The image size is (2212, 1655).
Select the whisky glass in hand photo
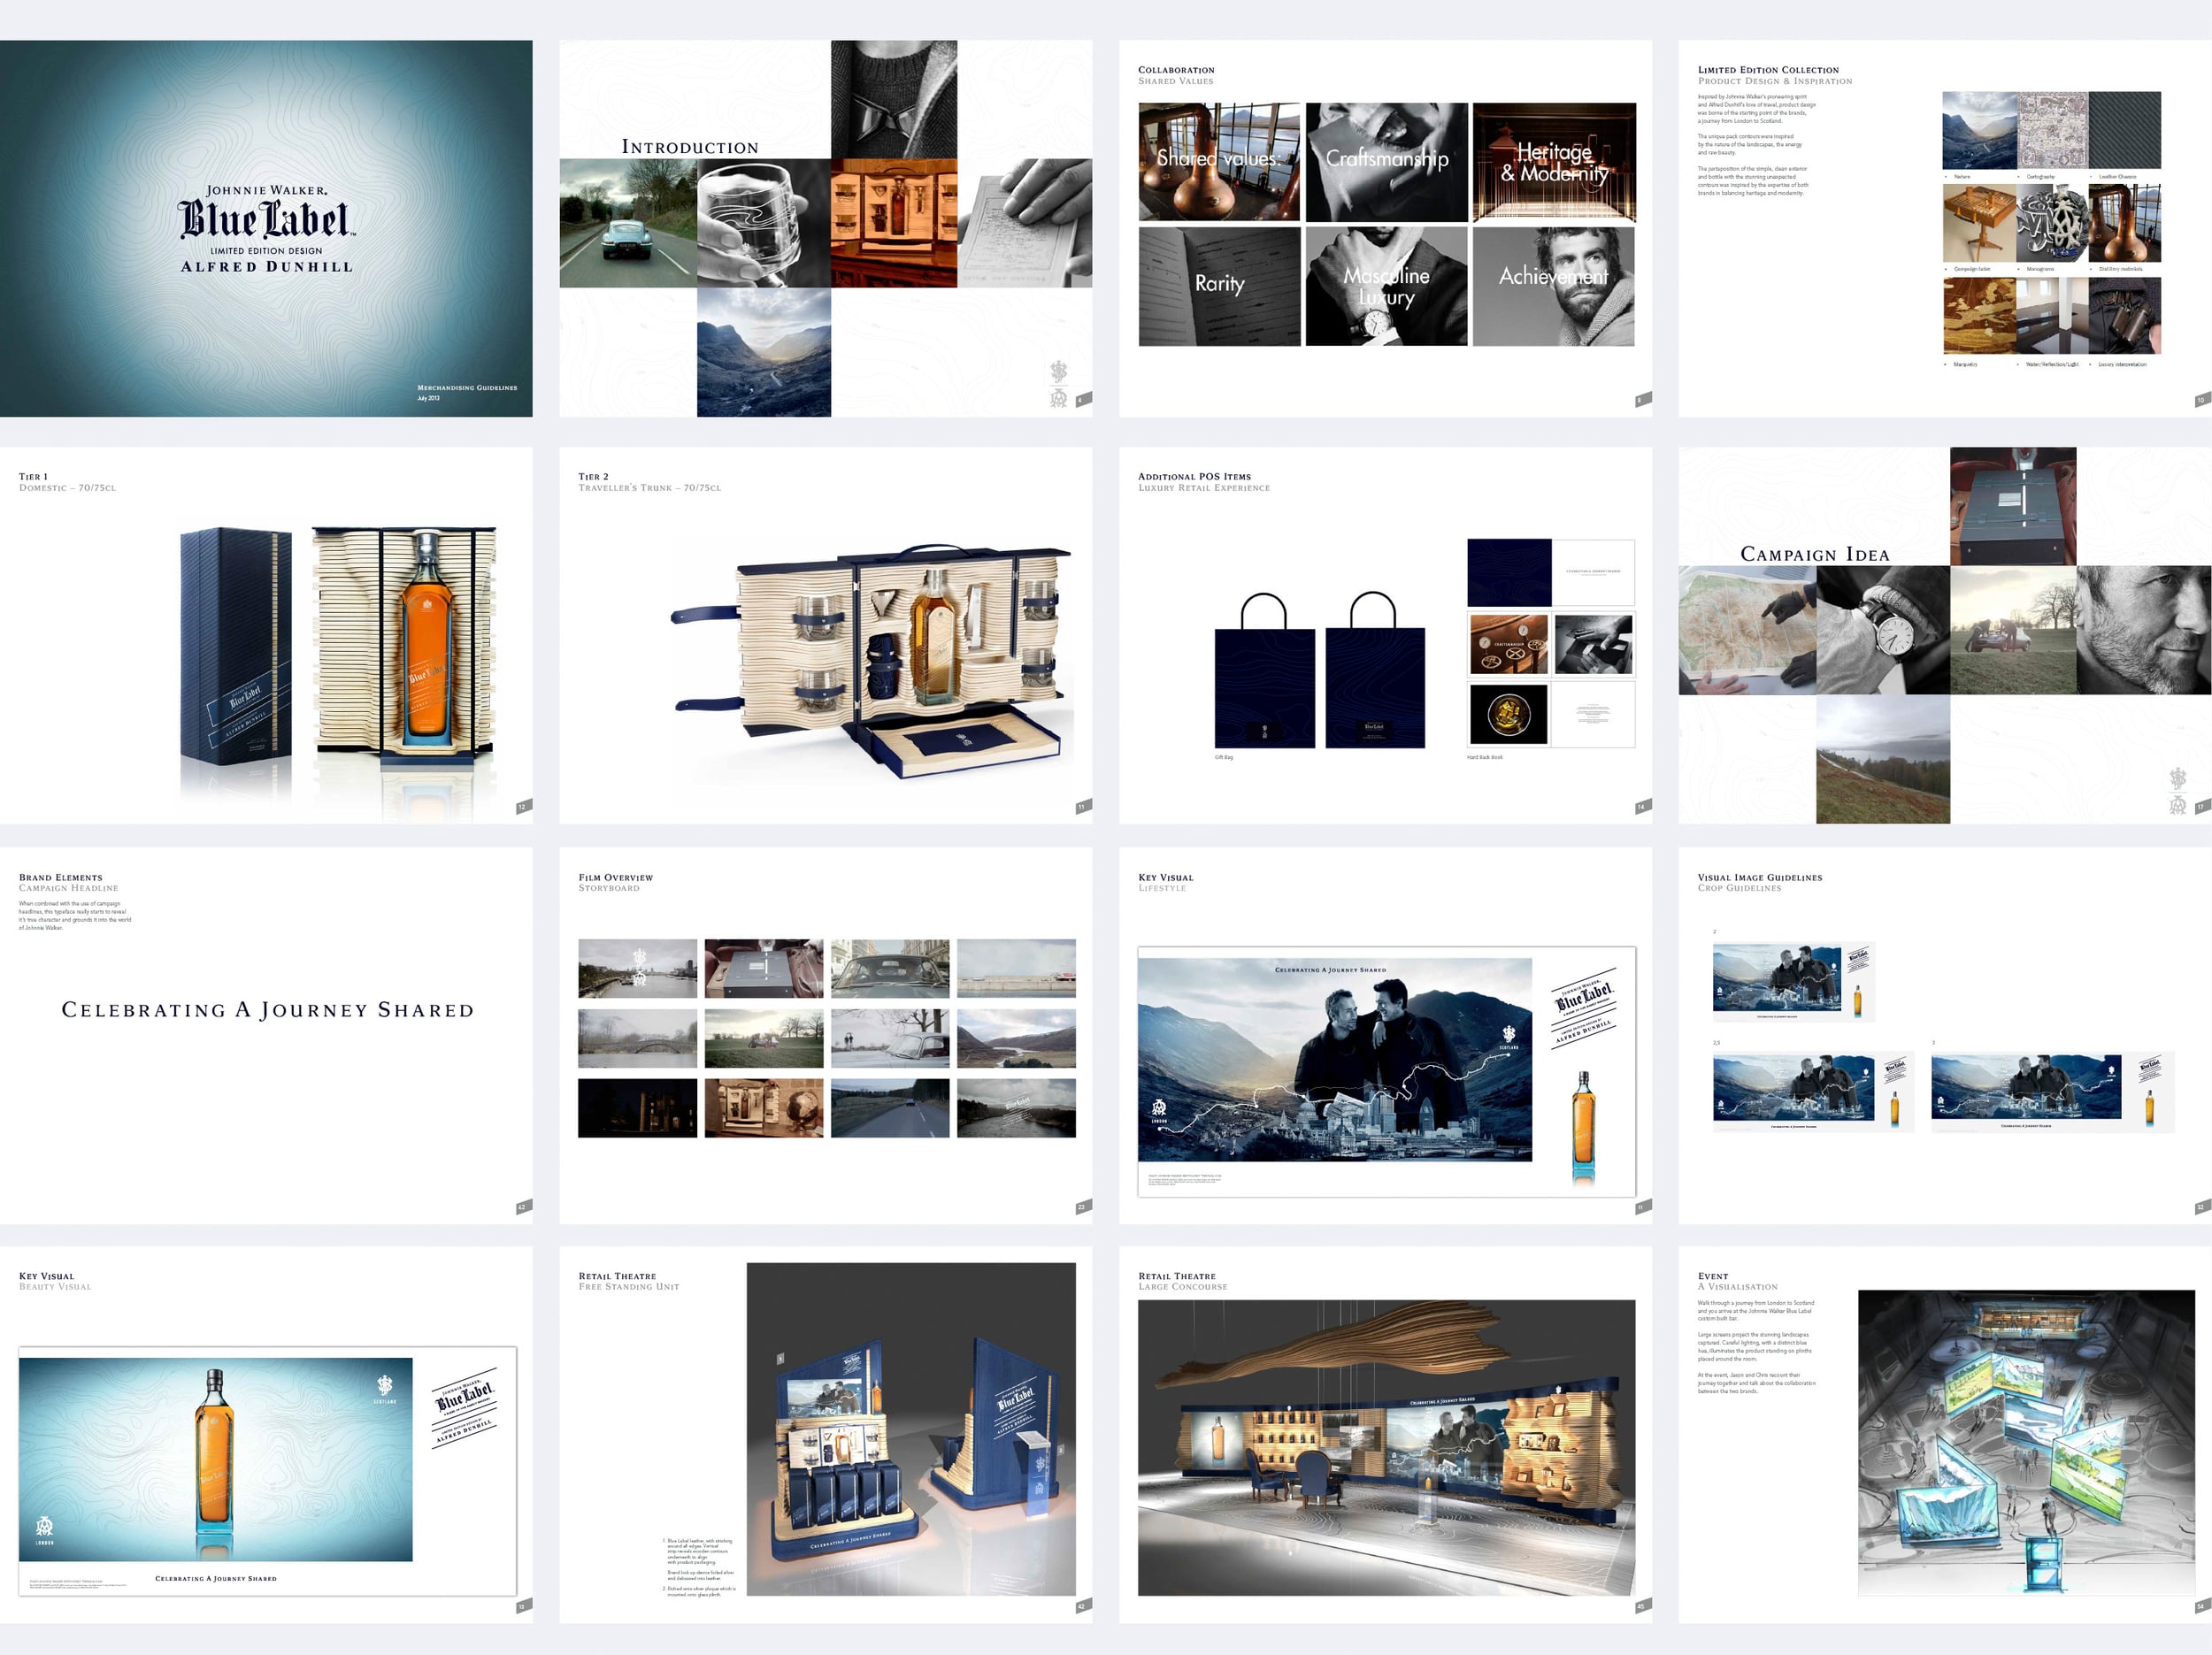[x=764, y=223]
